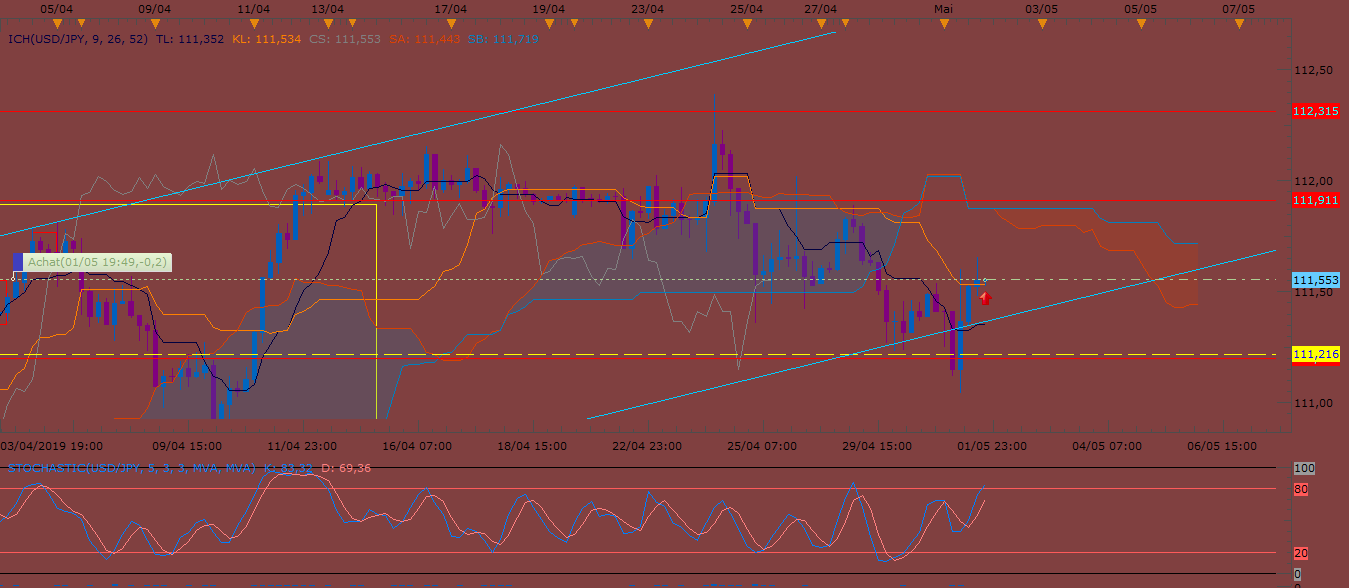The height and width of the screenshot is (588, 1349).
Task: Click the orange marker below 17/04
Action: 451,22
